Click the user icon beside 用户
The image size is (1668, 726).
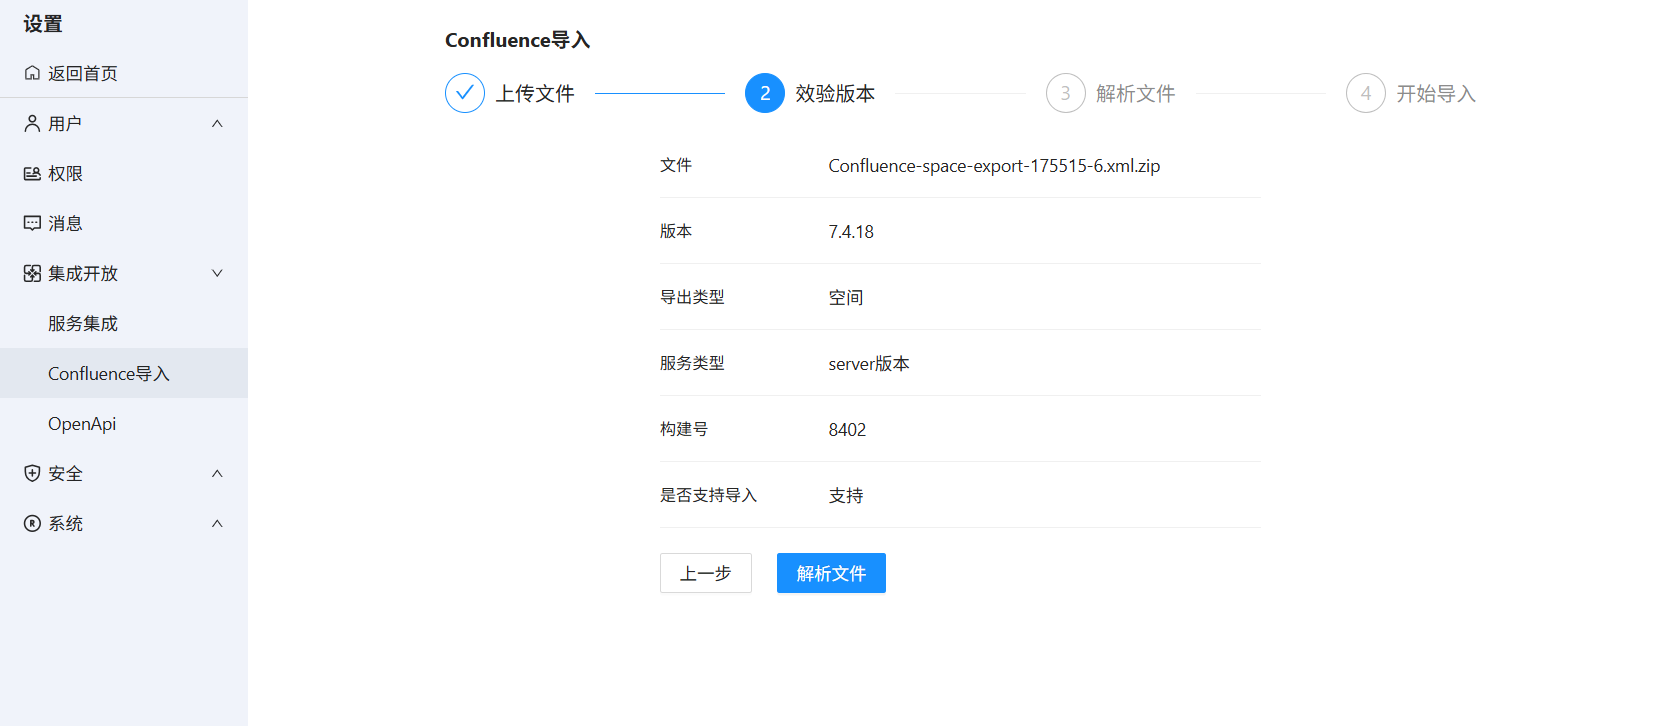click(x=32, y=123)
